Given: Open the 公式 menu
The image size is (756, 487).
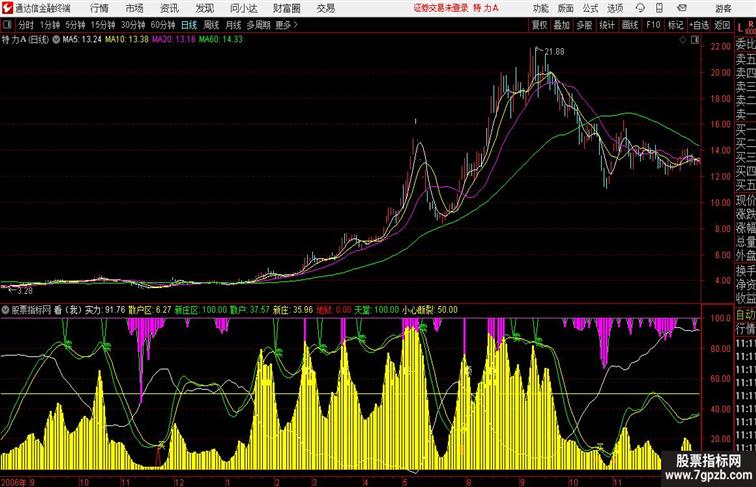Looking at the screenshot, I should point(590,8).
